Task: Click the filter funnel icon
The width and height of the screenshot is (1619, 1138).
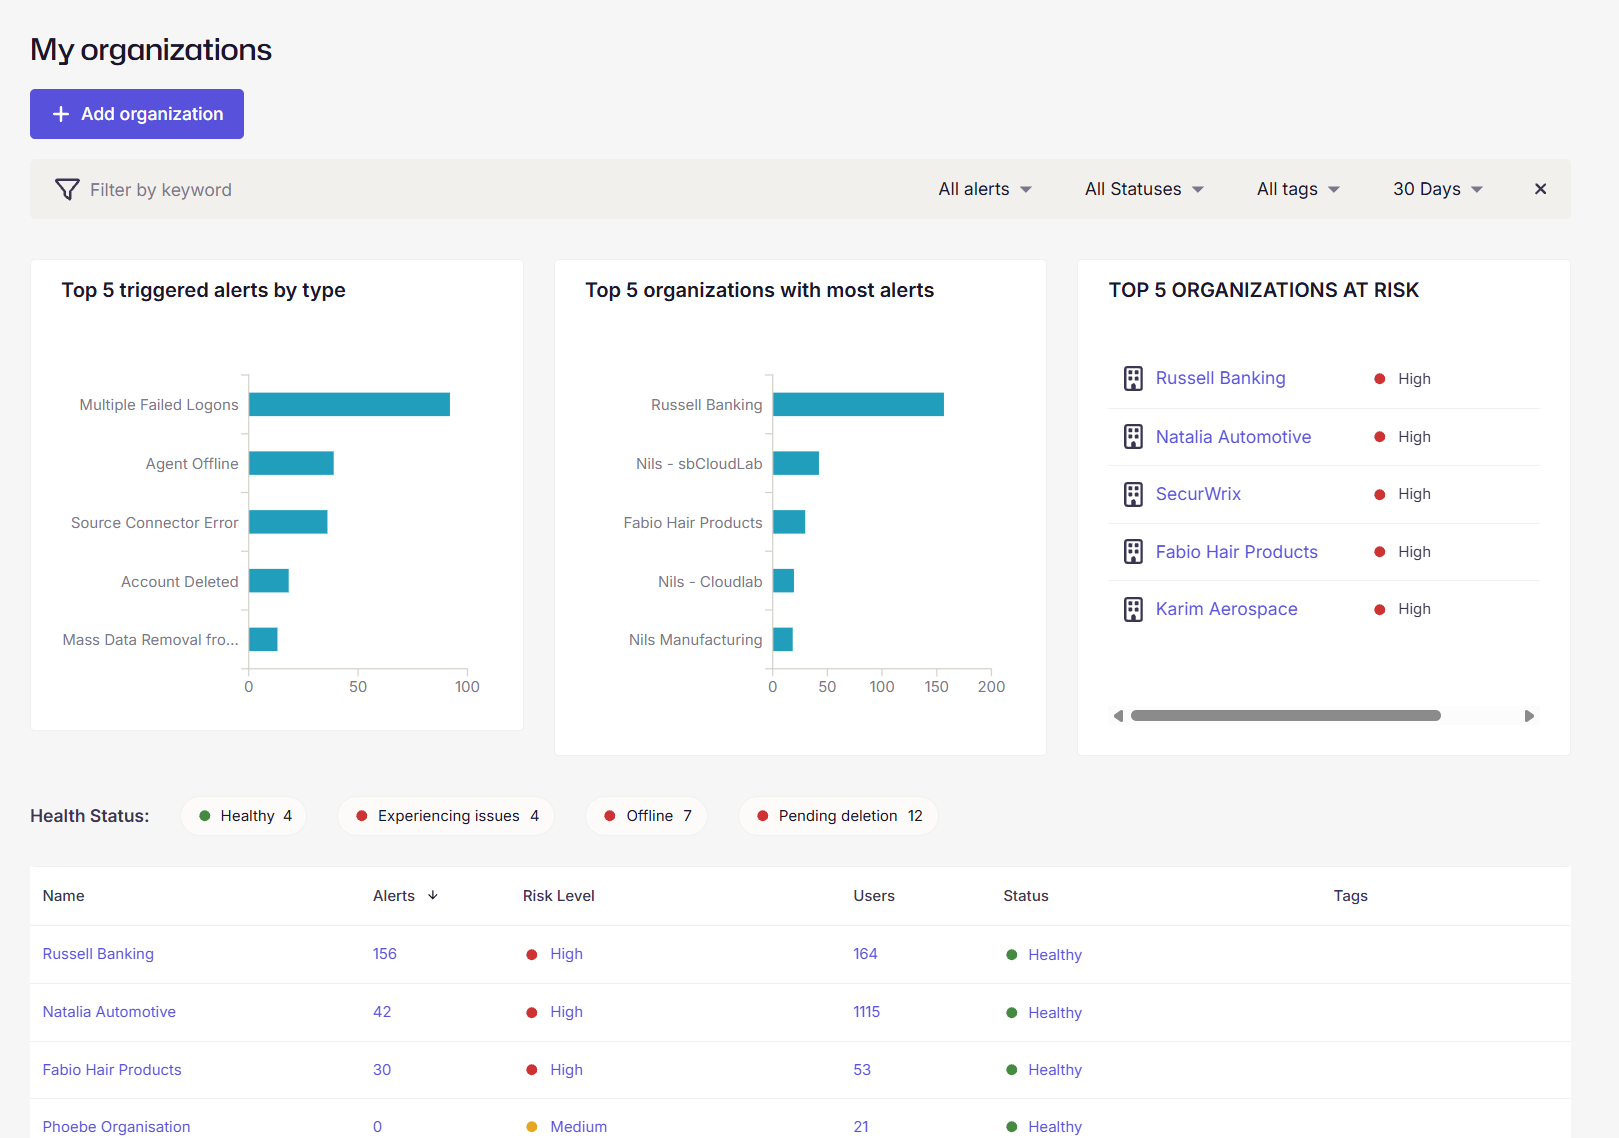Action: point(67,189)
